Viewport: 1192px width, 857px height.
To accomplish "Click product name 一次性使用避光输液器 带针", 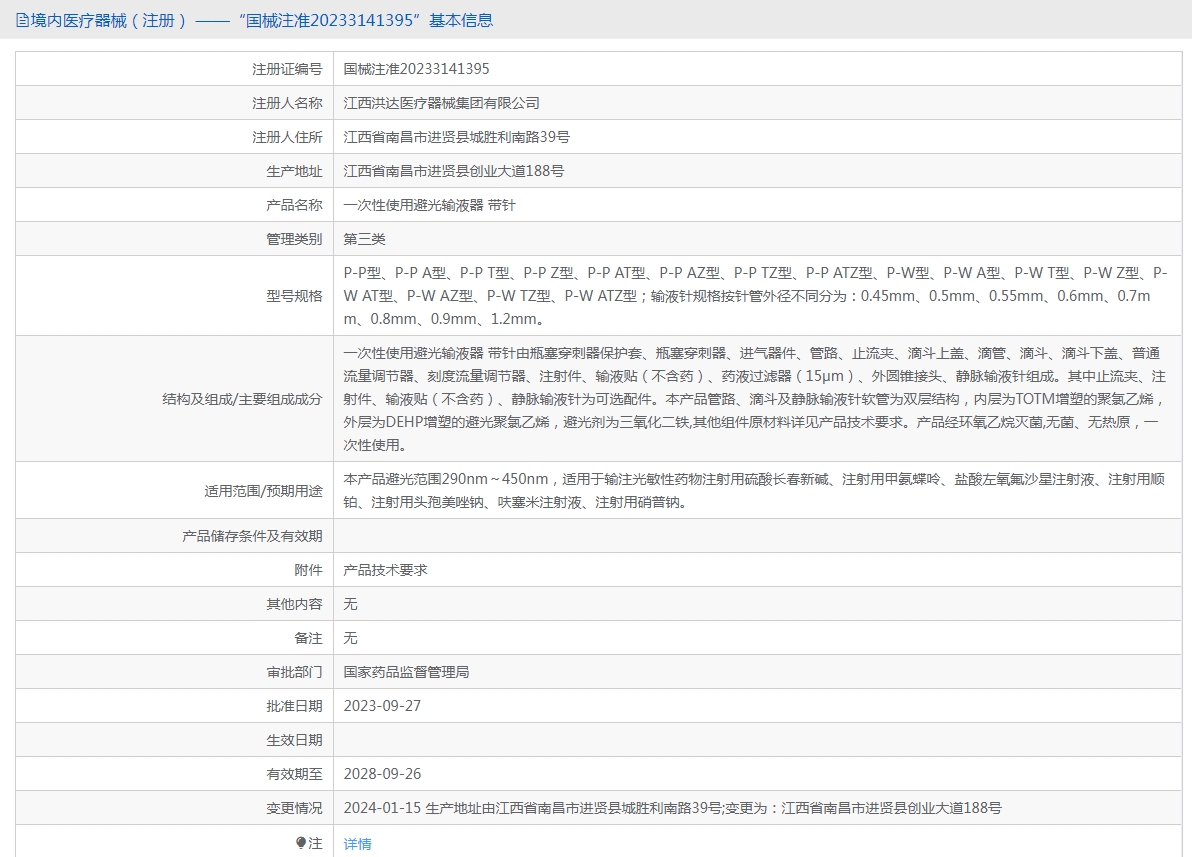I will click(x=430, y=205).
